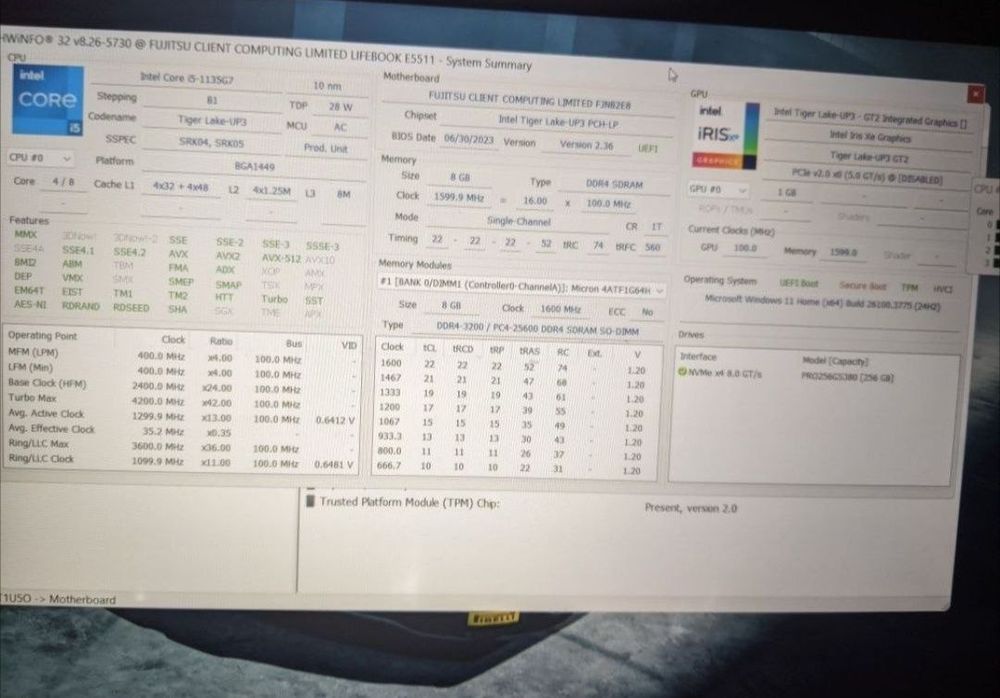Click the Tiger Lake-UP3 codename value

(212, 120)
